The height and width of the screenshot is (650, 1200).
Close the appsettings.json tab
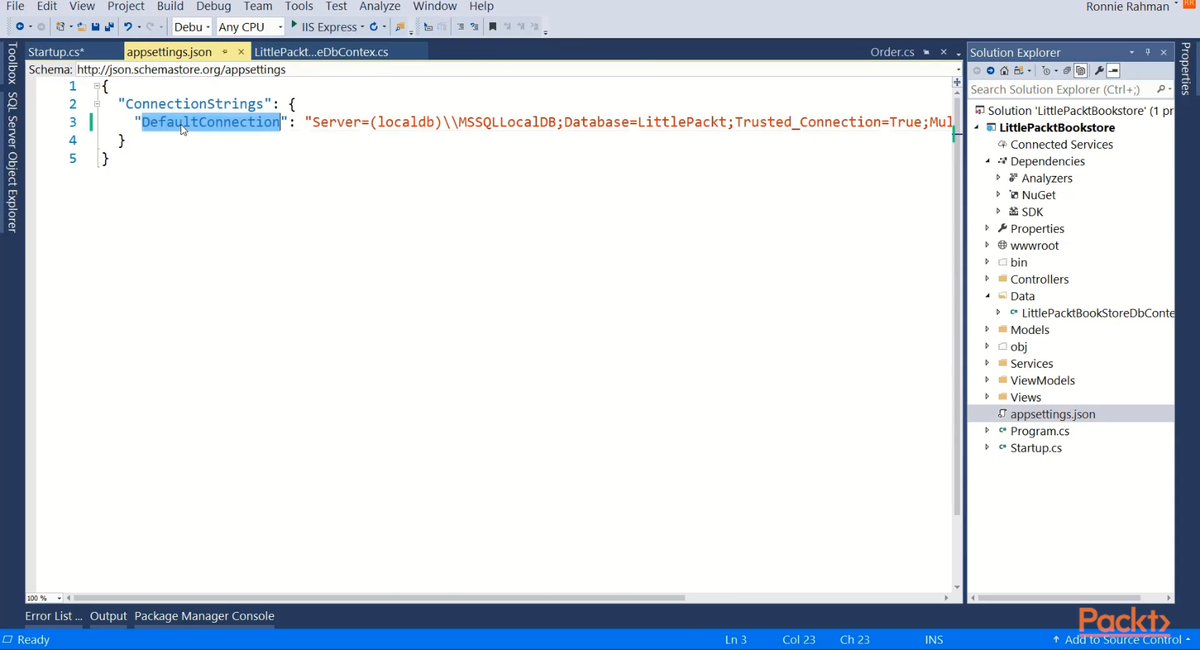[x=241, y=52]
